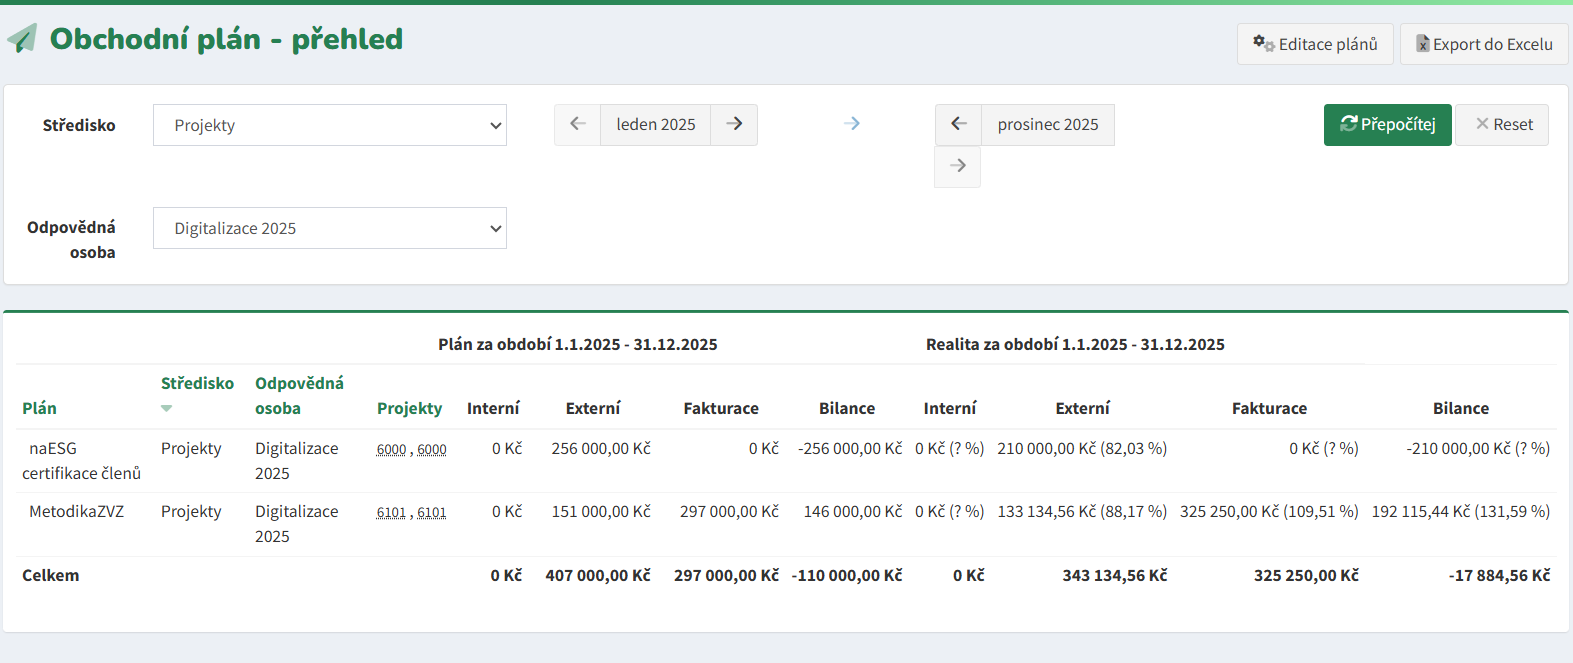Open first project link 6101 in MetodikaZVZ row
The height and width of the screenshot is (663, 1573).
click(x=391, y=513)
